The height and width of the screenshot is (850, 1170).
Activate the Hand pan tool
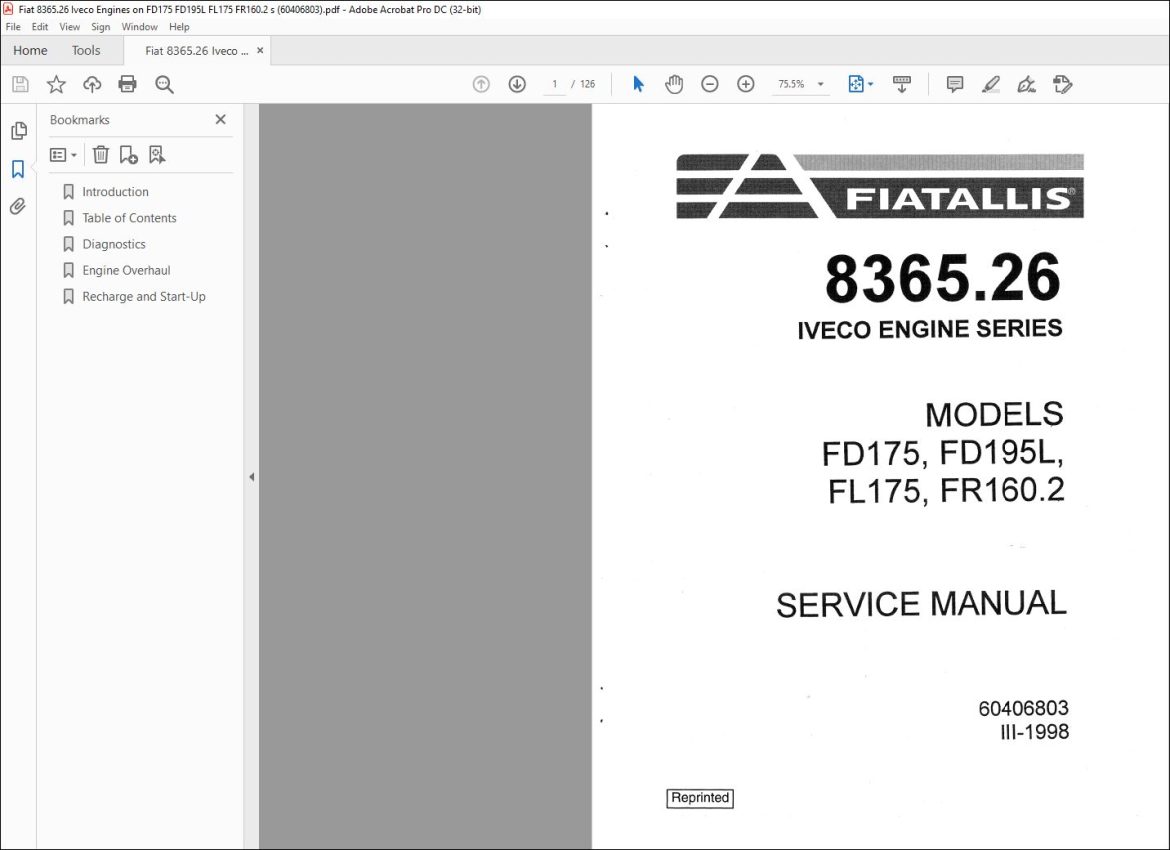click(674, 84)
